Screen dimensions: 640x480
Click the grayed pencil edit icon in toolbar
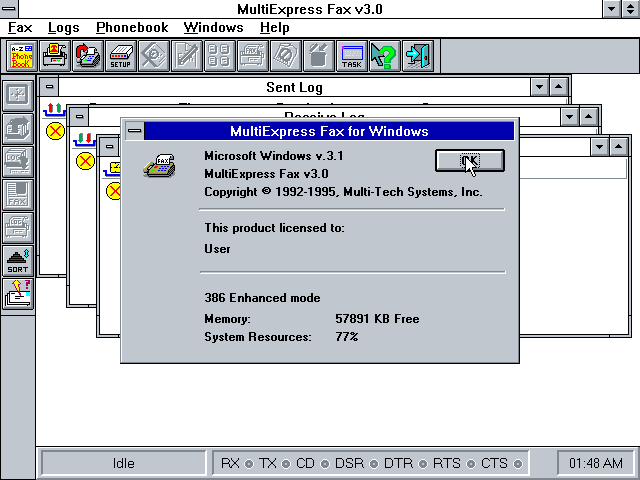(x=187, y=56)
